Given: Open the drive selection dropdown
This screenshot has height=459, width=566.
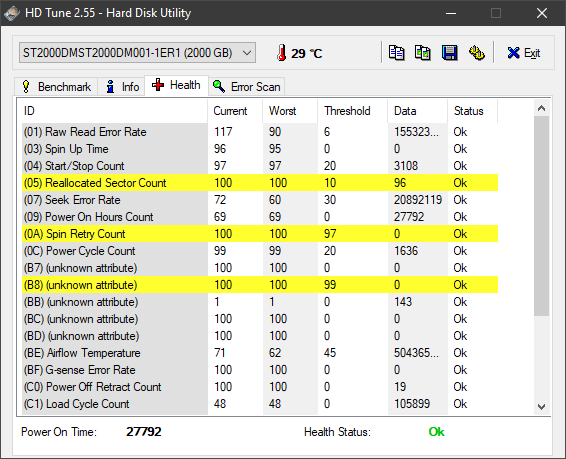Looking at the screenshot, I should 138,53.
